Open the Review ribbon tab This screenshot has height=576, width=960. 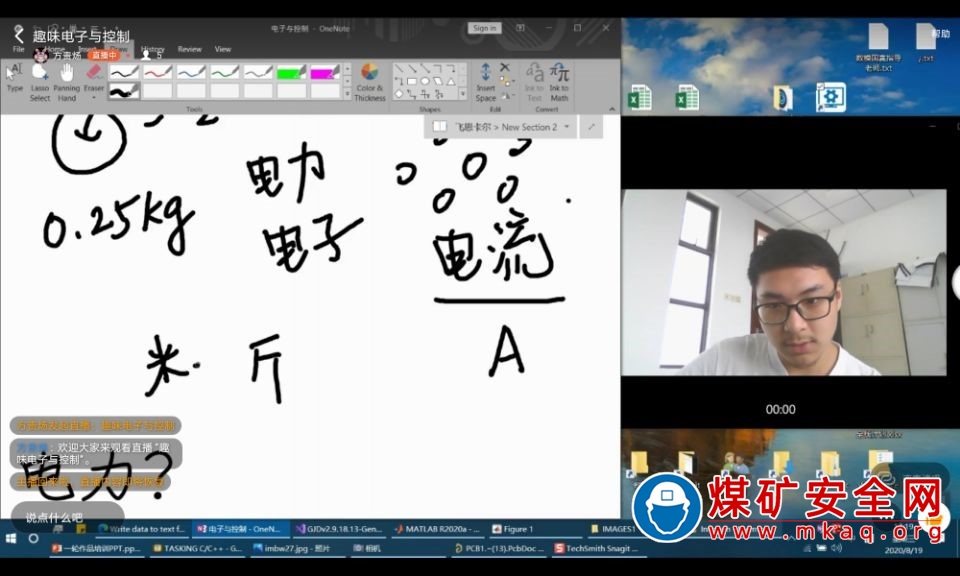pyautogui.click(x=189, y=49)
